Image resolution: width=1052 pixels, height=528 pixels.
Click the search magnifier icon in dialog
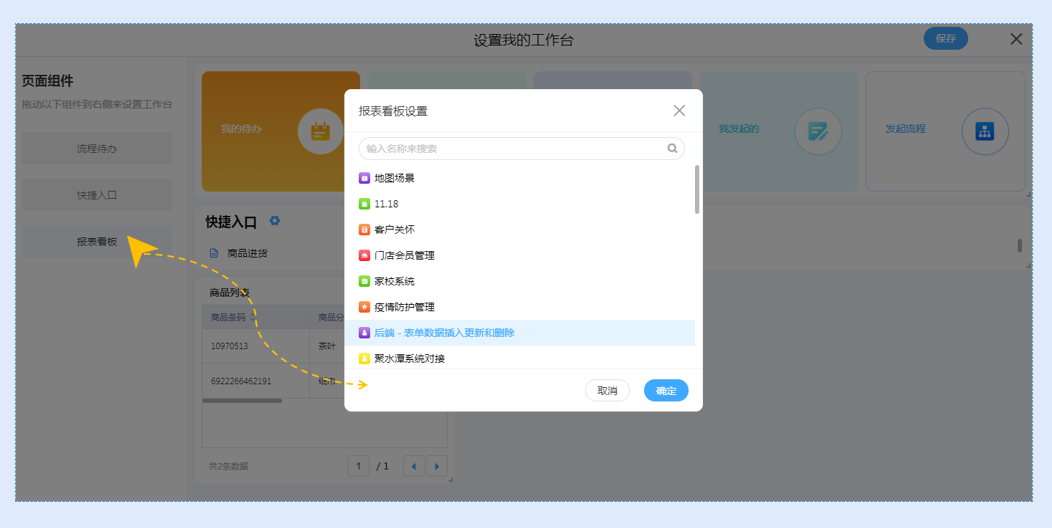[673, 149]
